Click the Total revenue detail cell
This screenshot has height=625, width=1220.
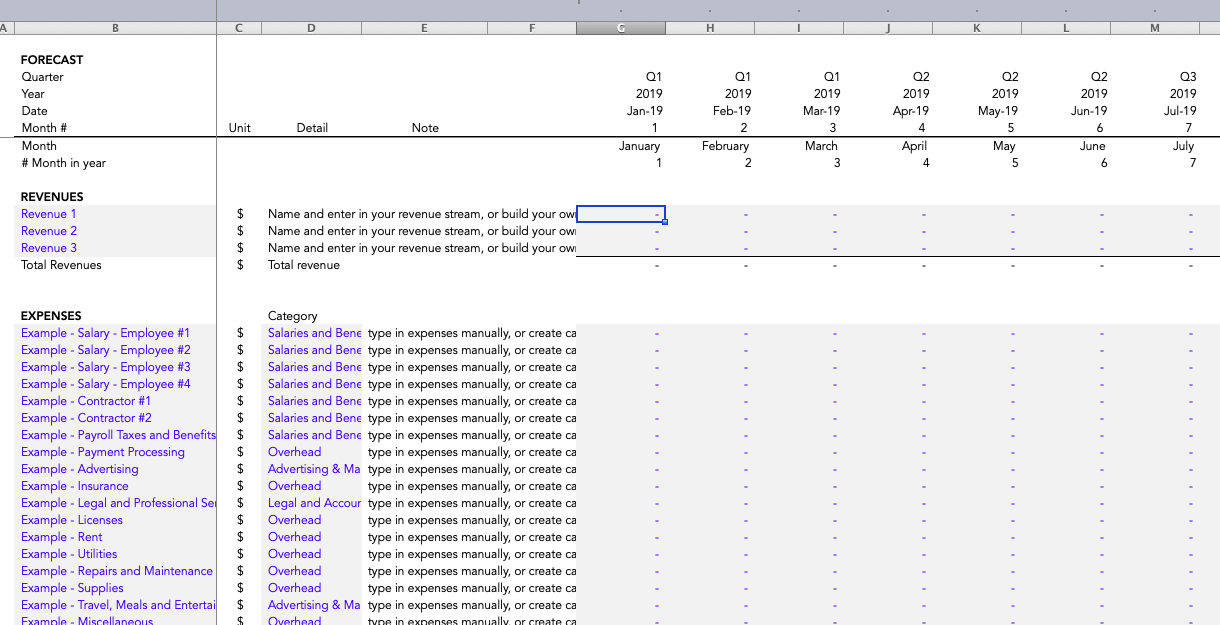coord(304,265)
